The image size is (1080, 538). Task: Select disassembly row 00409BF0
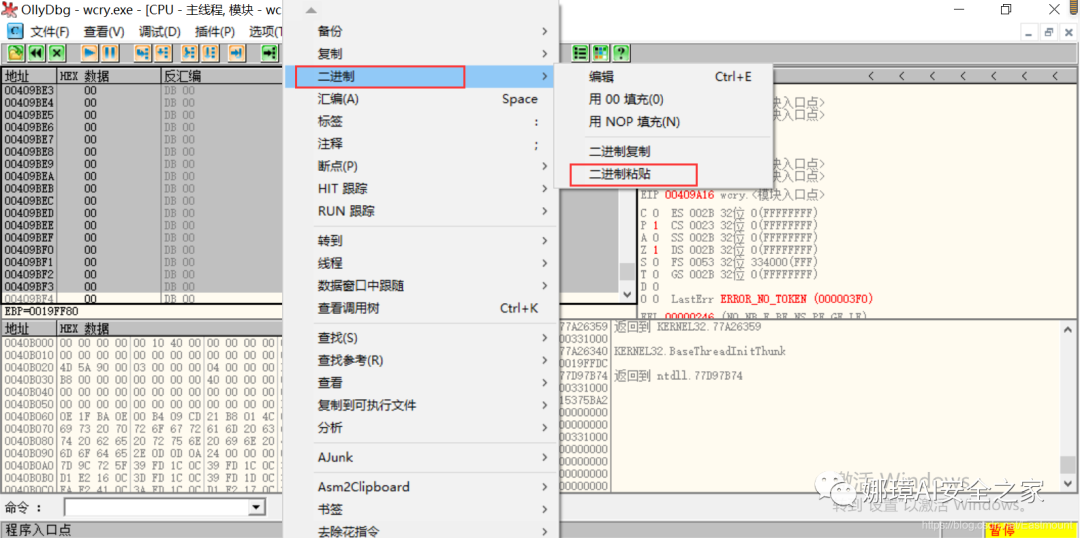142,249
